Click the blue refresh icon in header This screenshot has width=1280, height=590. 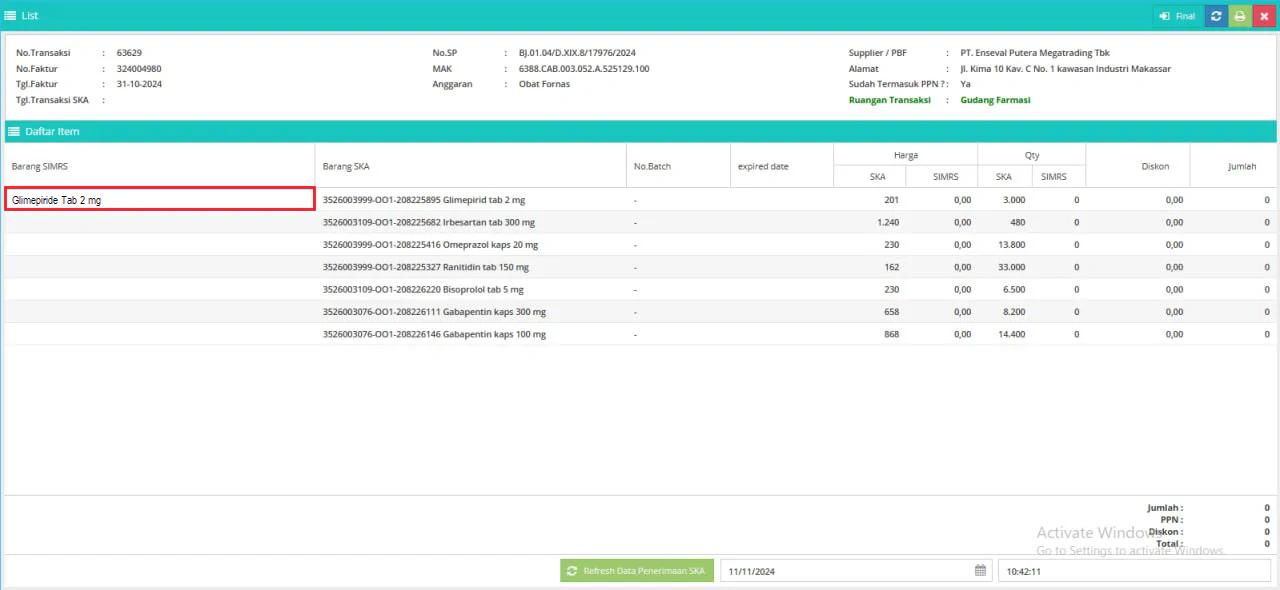pos(1216,16)
